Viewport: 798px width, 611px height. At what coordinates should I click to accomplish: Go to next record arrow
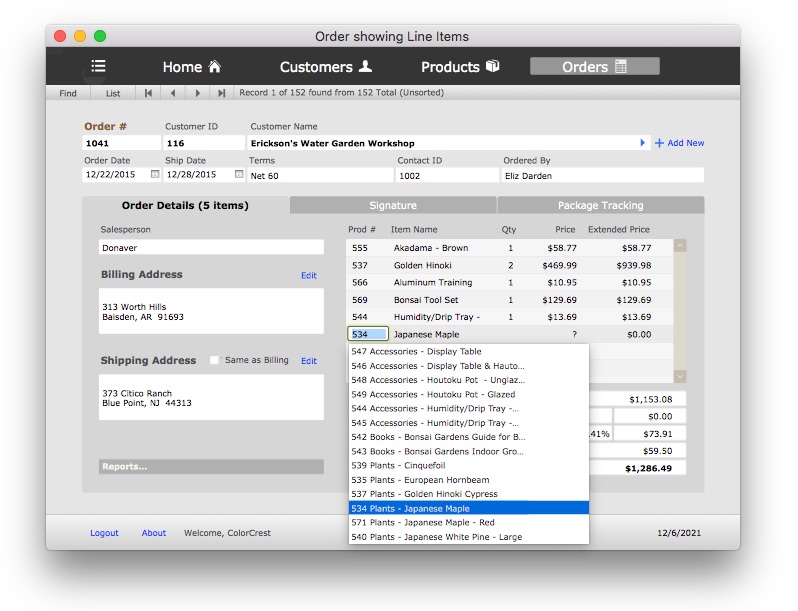coord(197,93)
